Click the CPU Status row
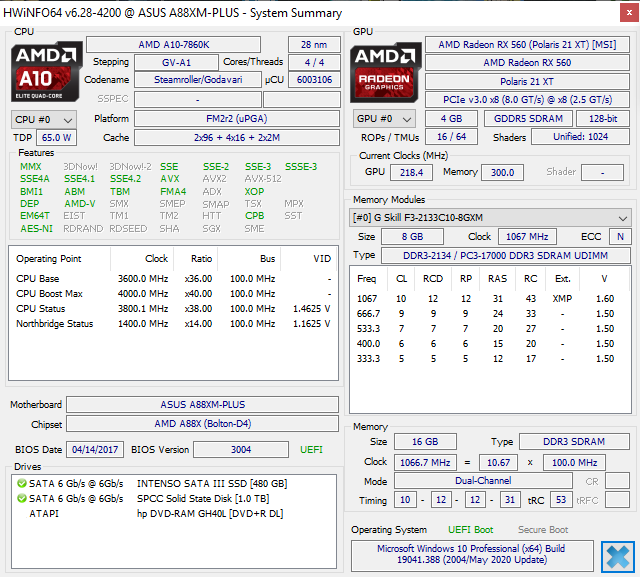 tap(173, 309)
